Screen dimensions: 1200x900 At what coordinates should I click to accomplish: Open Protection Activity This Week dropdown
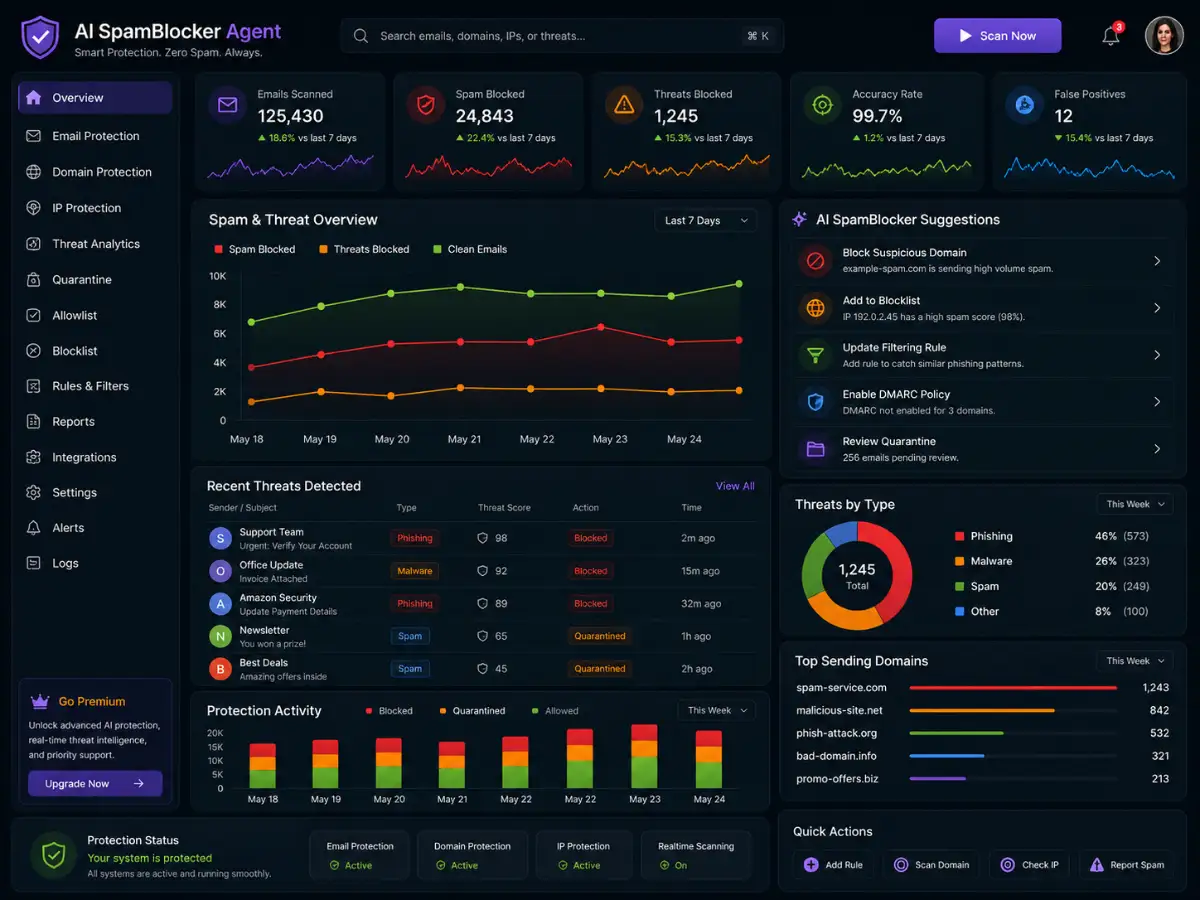pyautogui.click(x=716, y=710)
